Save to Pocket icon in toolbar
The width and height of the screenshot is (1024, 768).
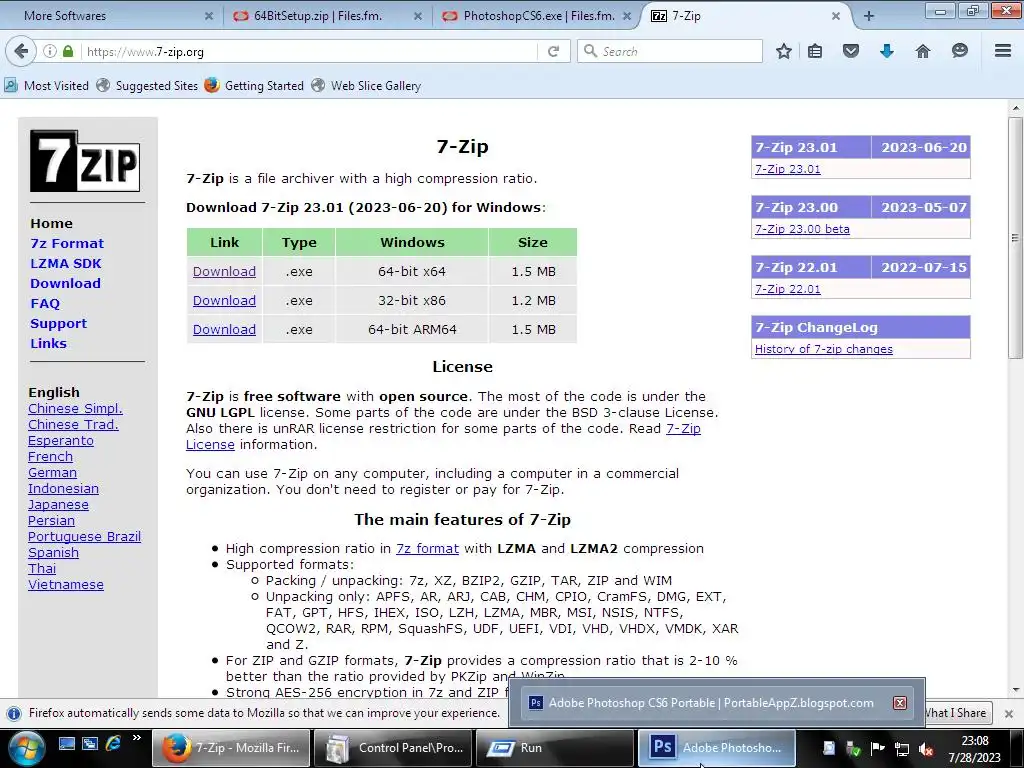pyautogui.click(x=850, y=51)
